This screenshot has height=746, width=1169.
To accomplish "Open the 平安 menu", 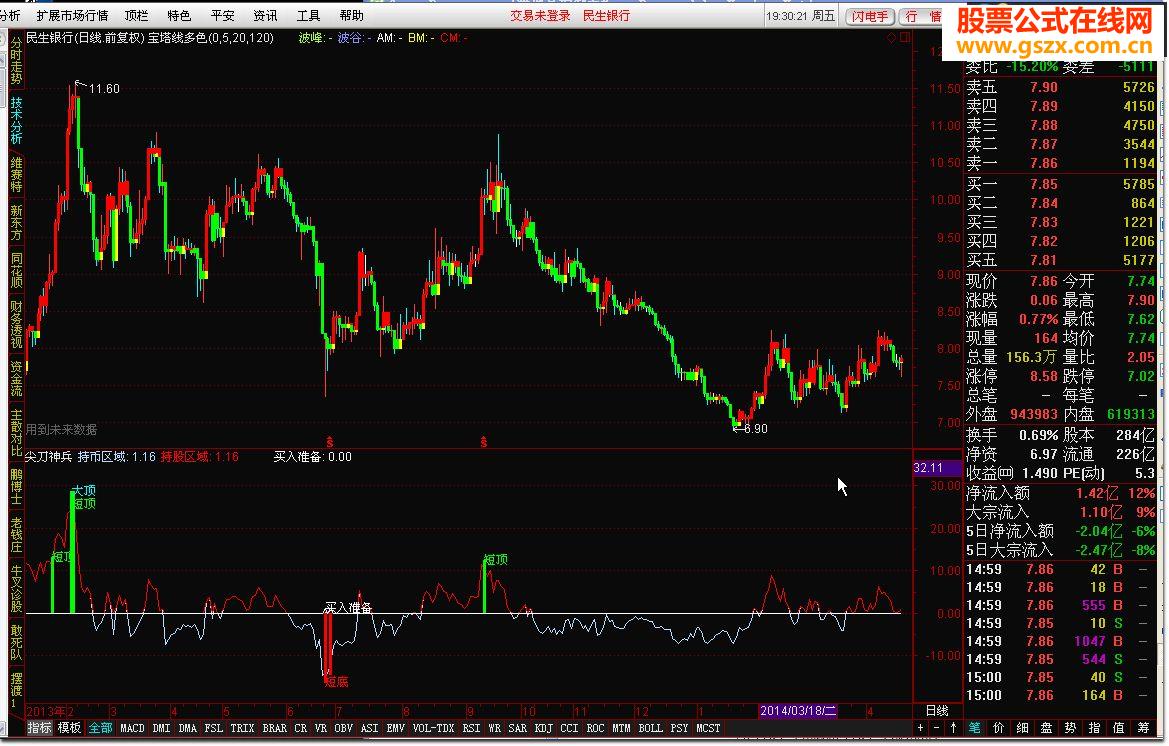I will pyautogui.click(x=222, y=15).
